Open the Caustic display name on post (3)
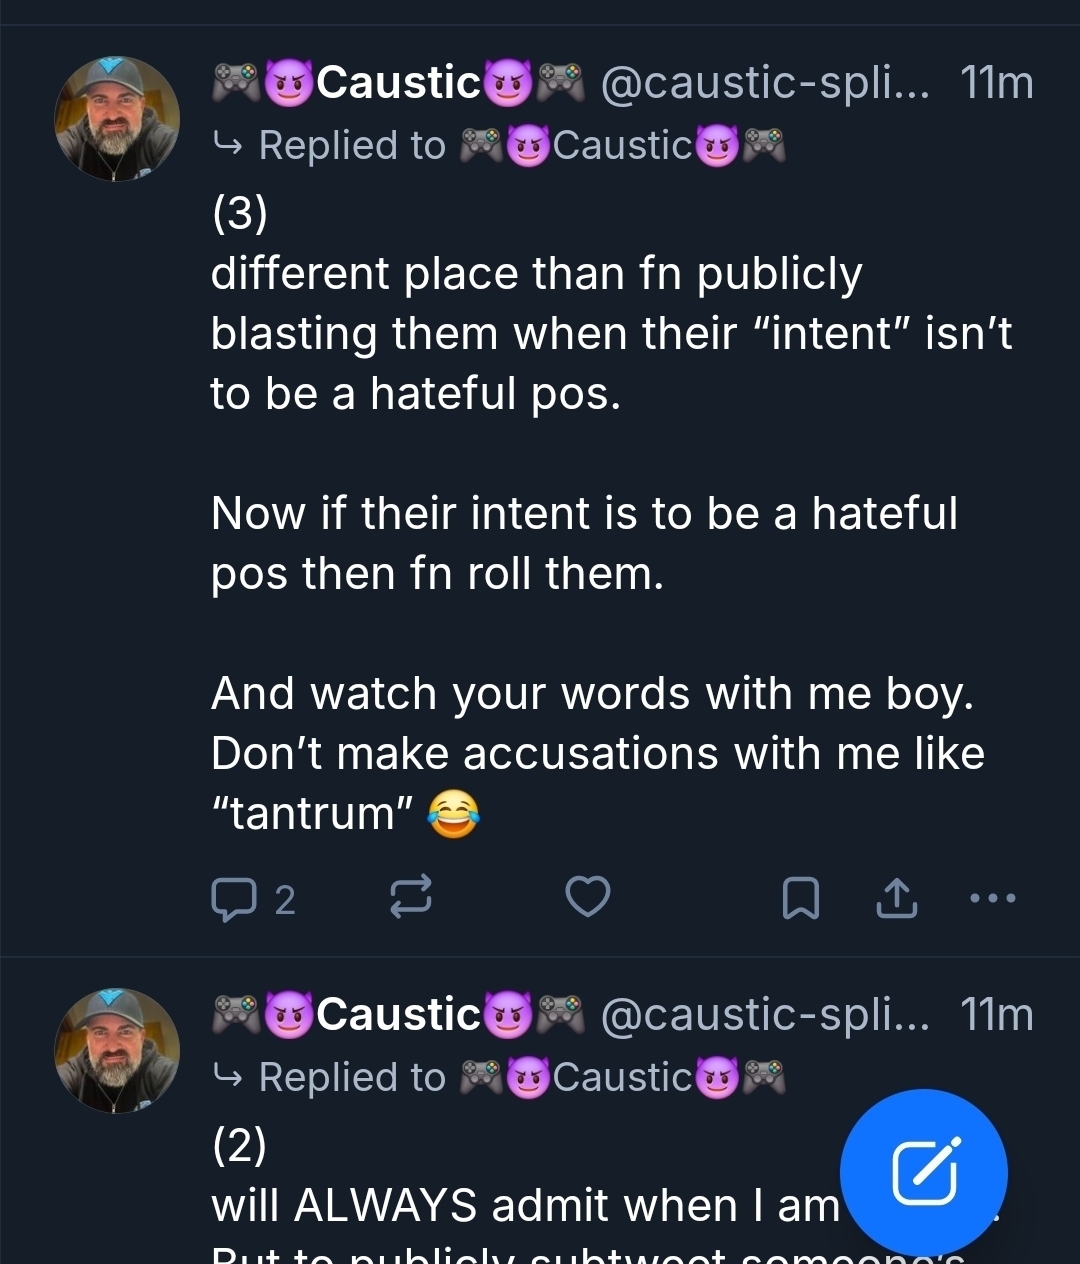Viewport: 1080px width, 1264px height. pos(398,83)
